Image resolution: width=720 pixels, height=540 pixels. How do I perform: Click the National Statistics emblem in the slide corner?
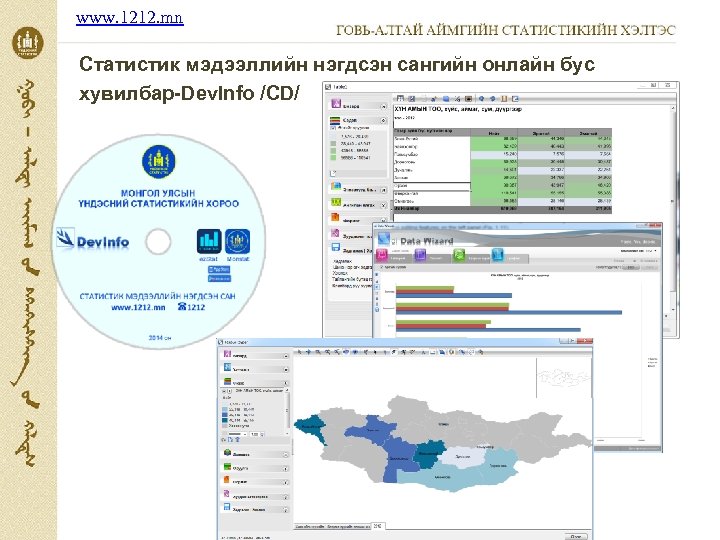tap(28, 42)
